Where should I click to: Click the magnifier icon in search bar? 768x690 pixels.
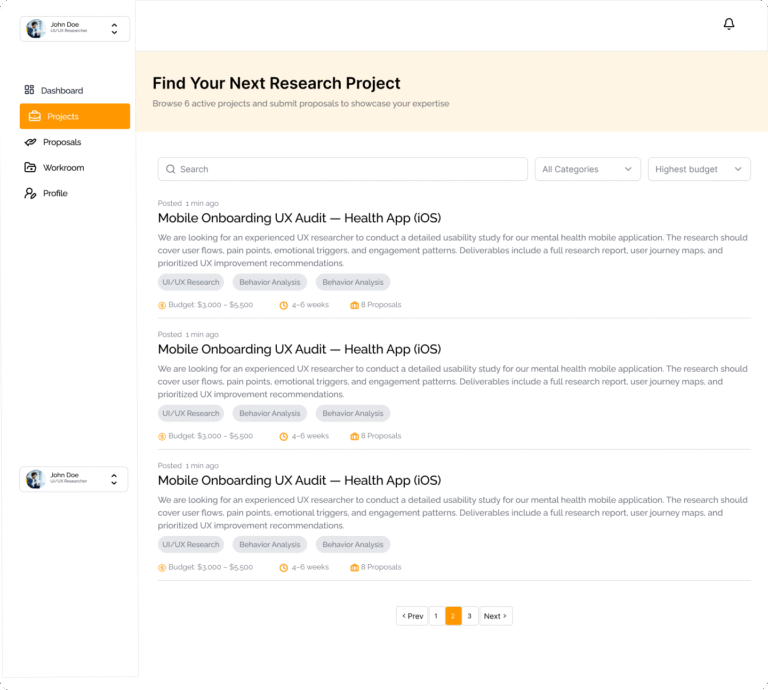(171, 169)
